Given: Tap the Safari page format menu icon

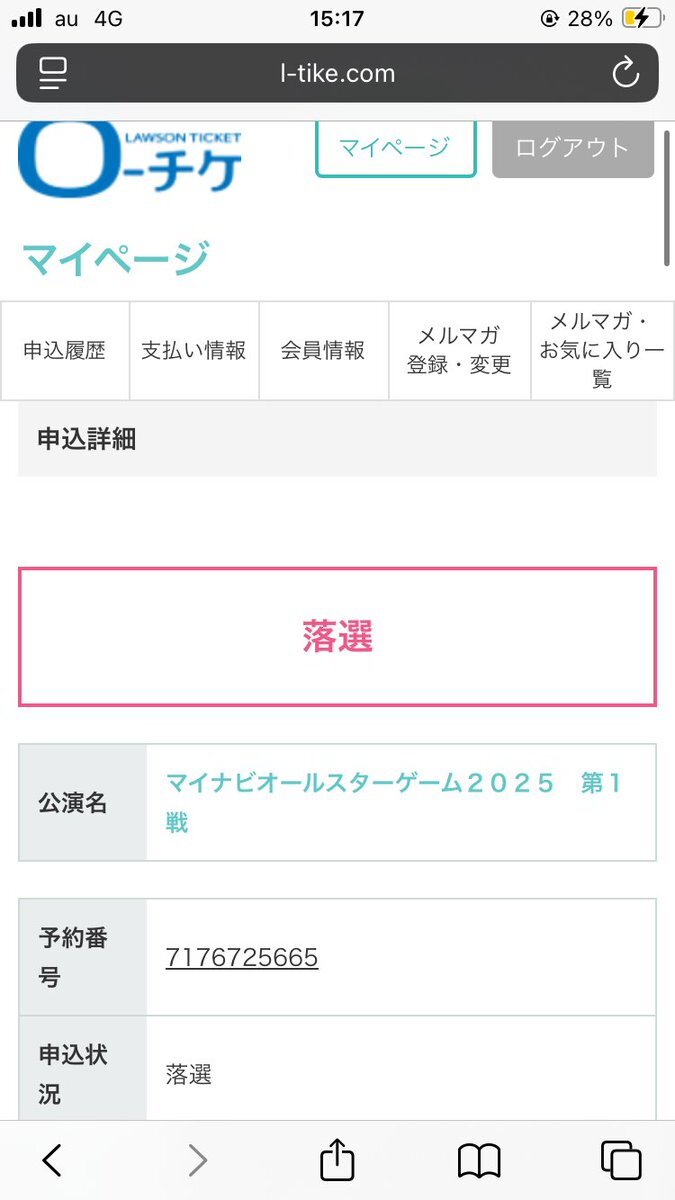Looking at the screenshot, I should click(53, 73).
